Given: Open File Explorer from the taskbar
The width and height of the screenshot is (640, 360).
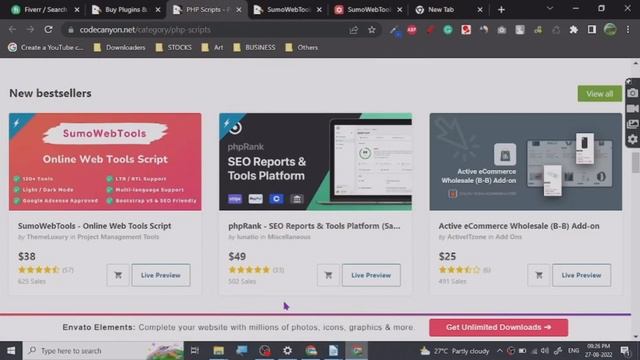Looking at the screenshot, I should click(218, 351).
